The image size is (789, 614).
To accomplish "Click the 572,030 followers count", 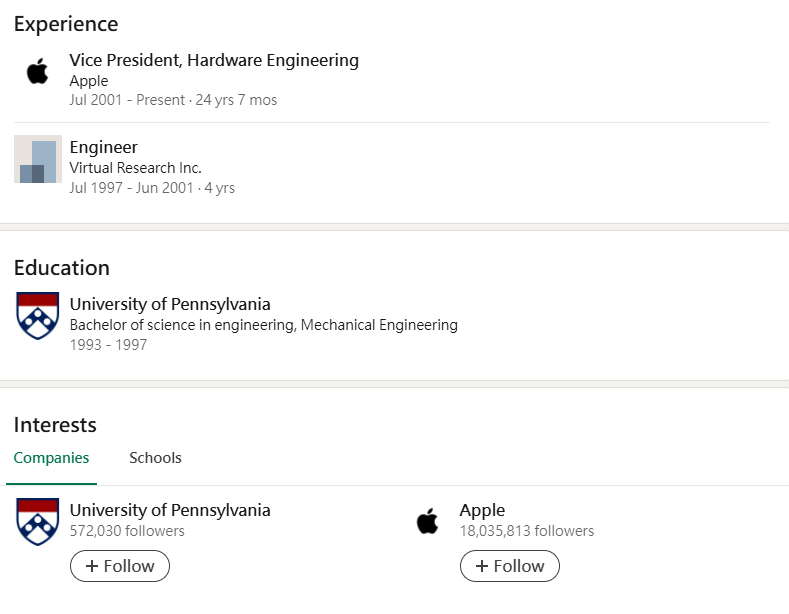I will coord(127,531).
